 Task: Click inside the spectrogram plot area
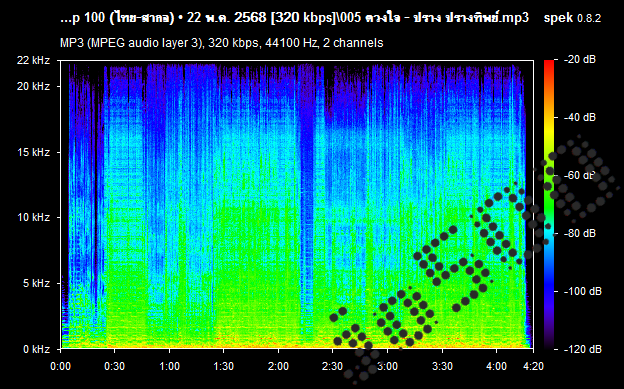[x=297, y=205]
